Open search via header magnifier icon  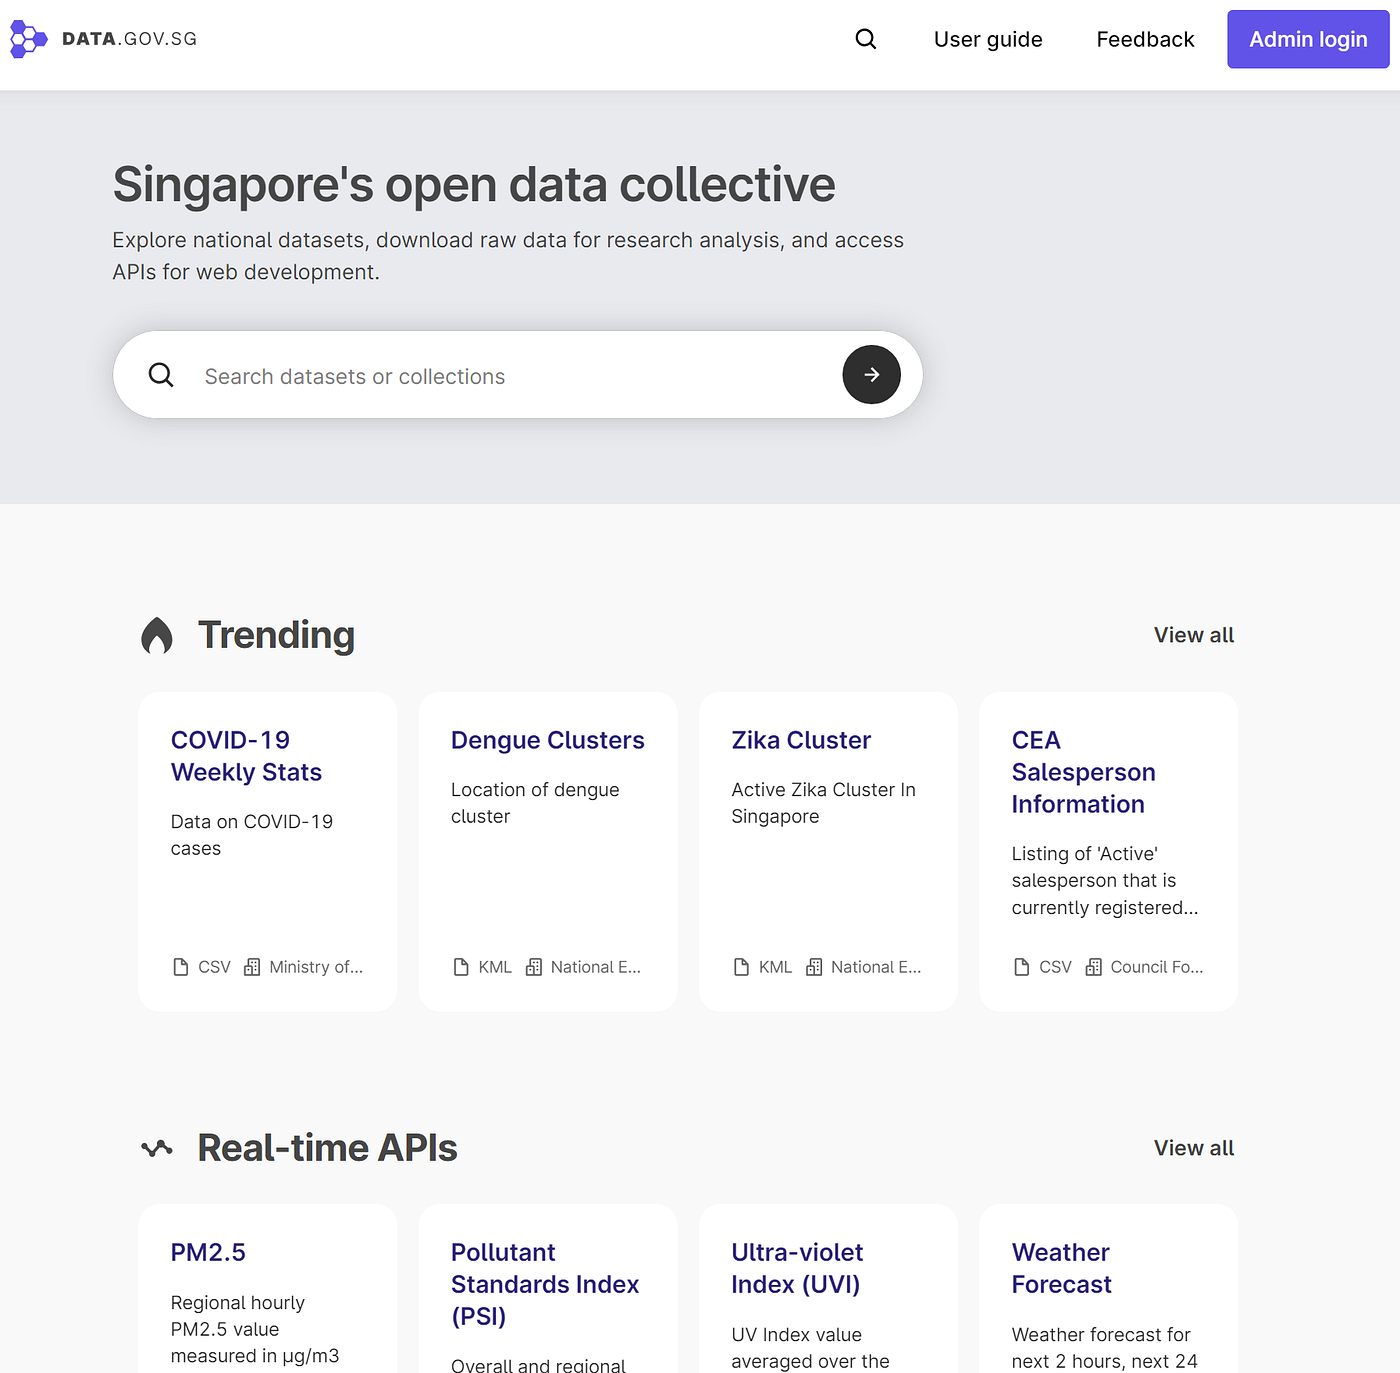[866, 39]
